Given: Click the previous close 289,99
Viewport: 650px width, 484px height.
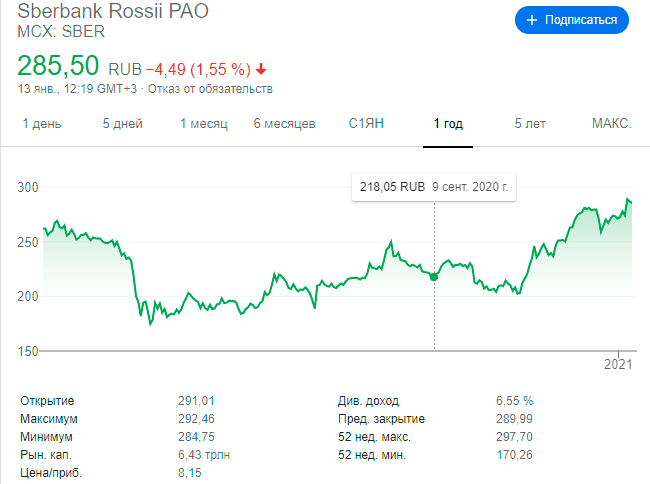Looking at the screenshot, I should pyautogui.click(x=514, y=419).
